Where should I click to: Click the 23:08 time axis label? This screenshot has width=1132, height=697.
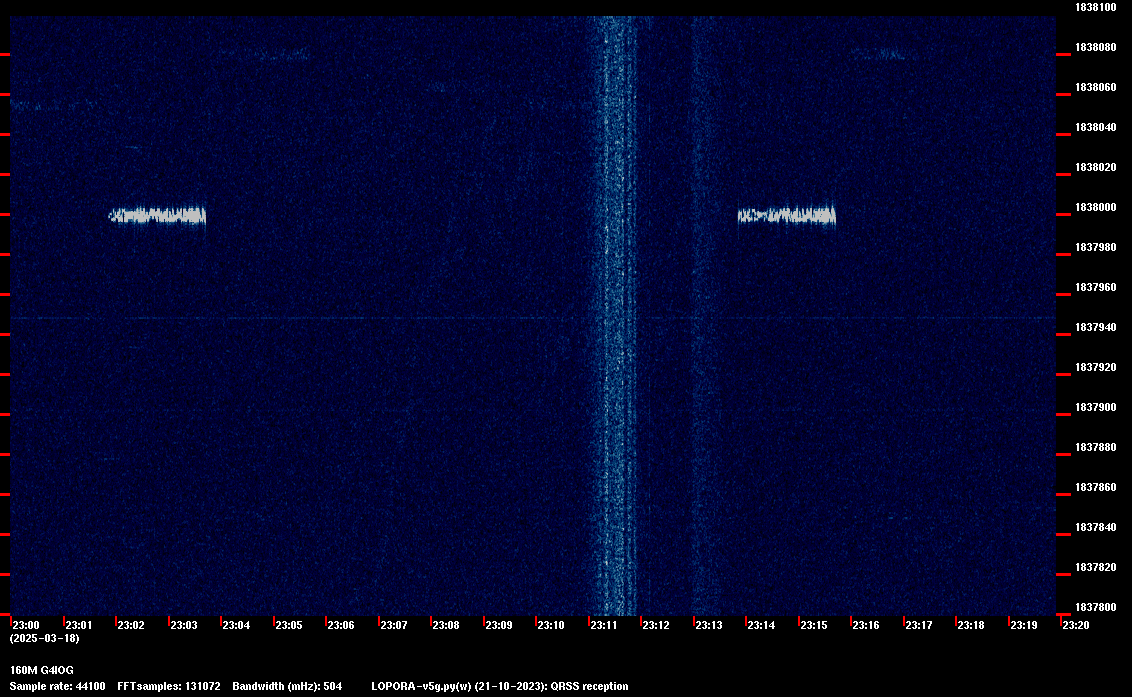pyautogui.click(x=445, y=625)
